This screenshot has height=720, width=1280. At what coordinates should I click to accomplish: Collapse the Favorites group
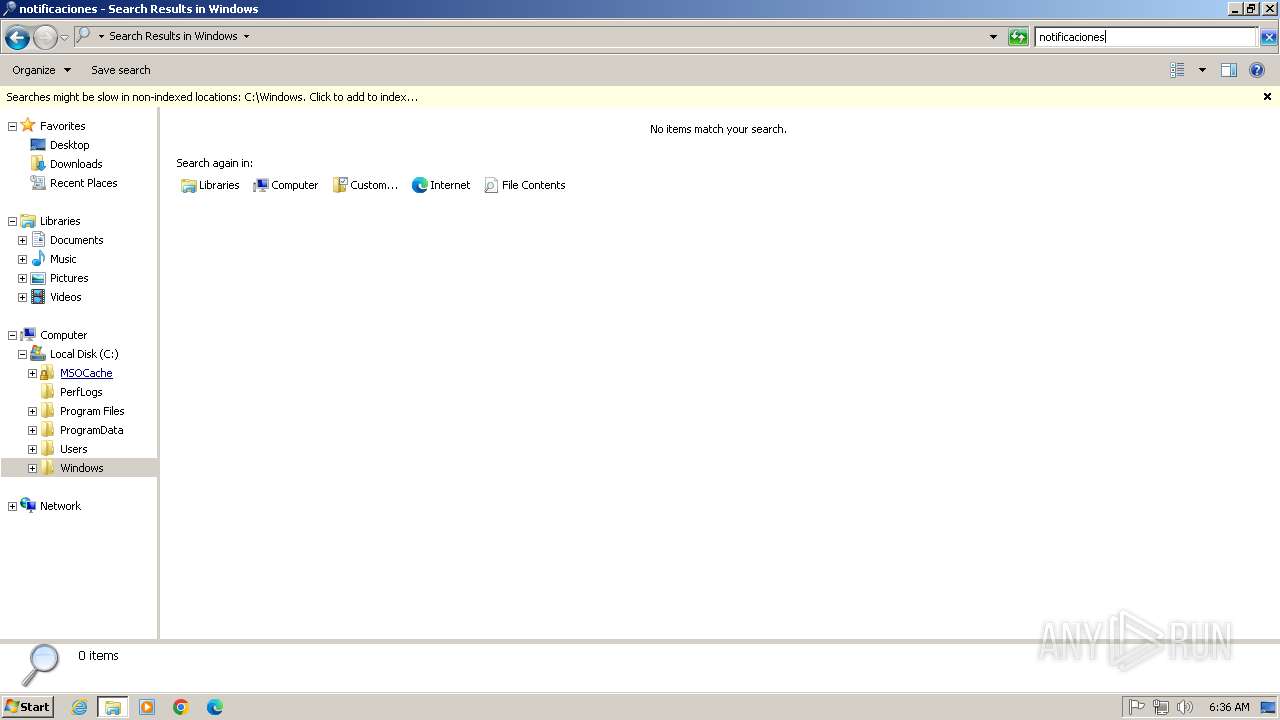pos(12,126)
